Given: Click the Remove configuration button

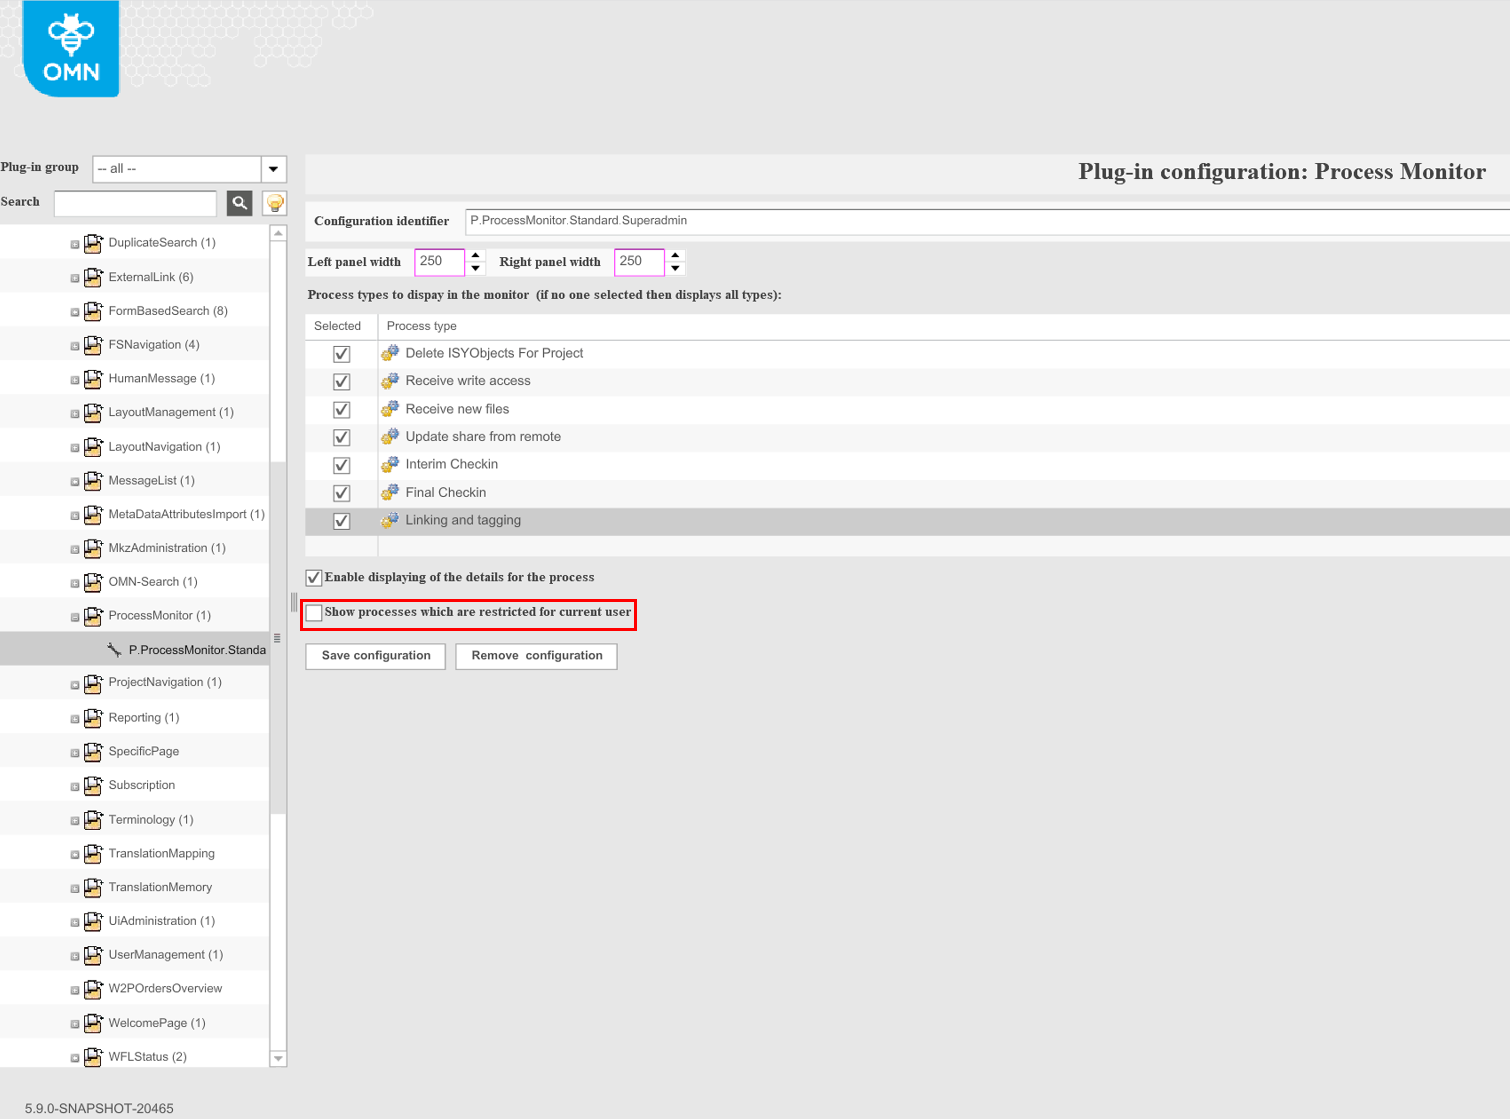Looking at the screenshot, I should pyautogui.click(x=536, y=656).
